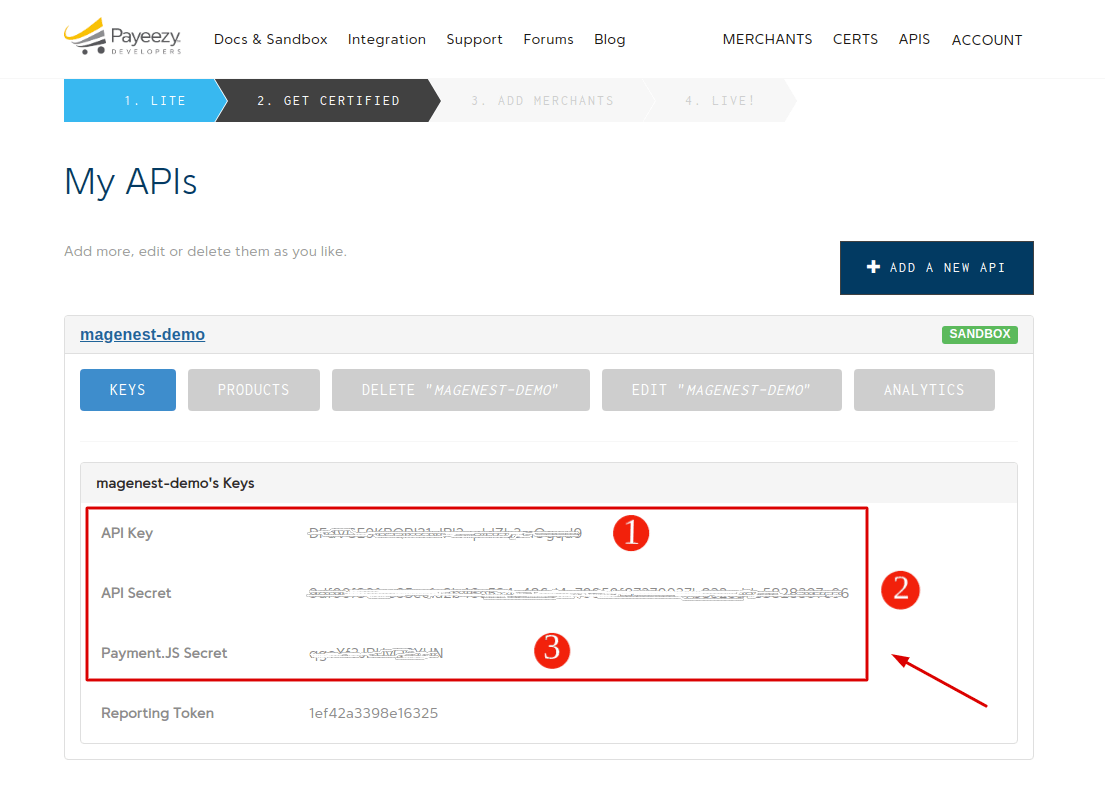Click the Payment.JS Secret value
Image resolution: width=1105 pixels, height=788 pixels.
pyautogui.click(x=376, y=653)
